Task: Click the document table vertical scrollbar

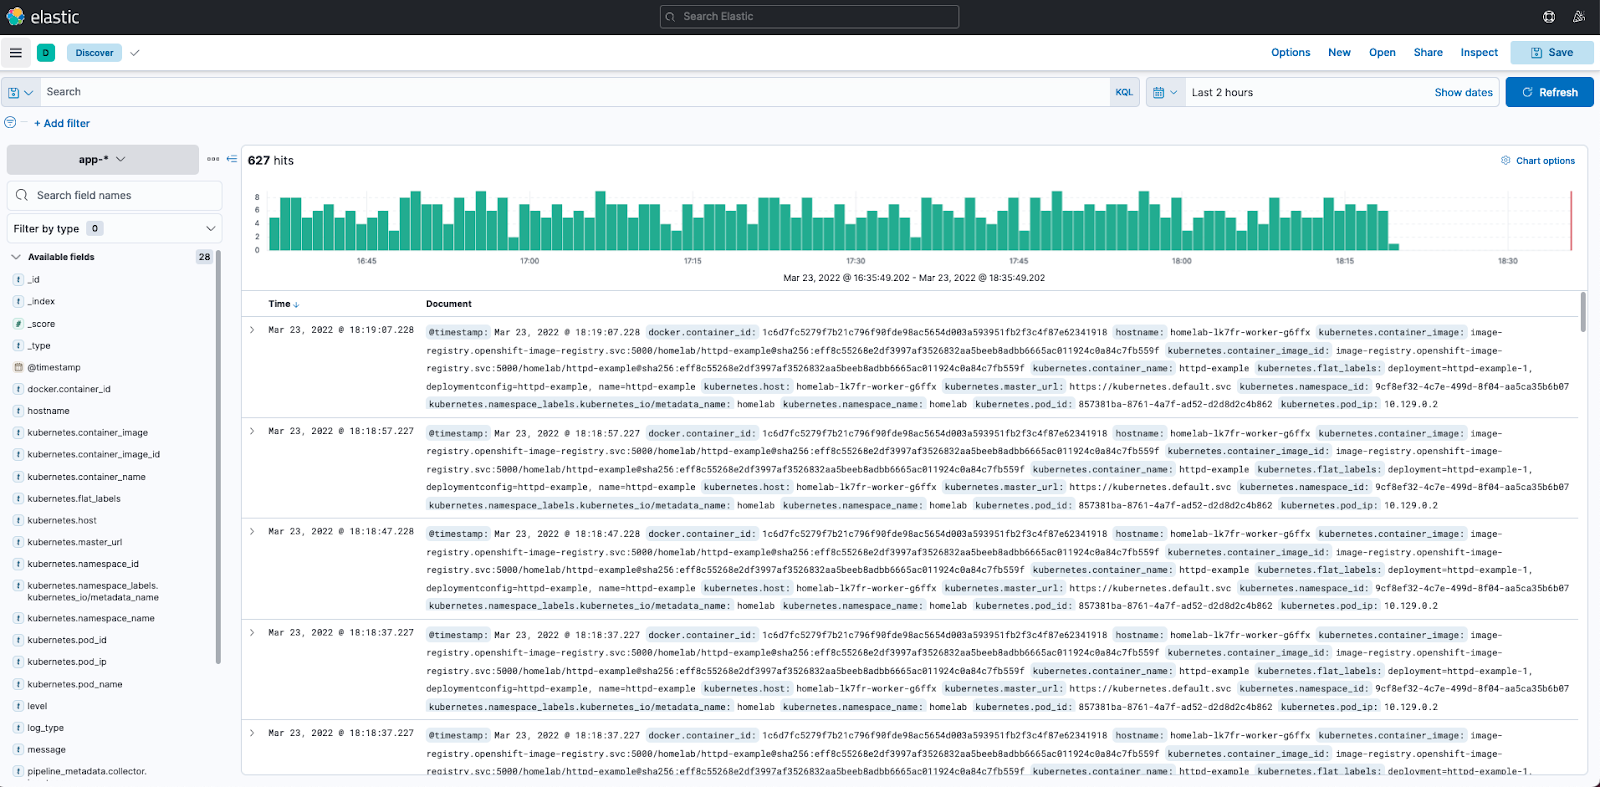Action: (1583, 312)
